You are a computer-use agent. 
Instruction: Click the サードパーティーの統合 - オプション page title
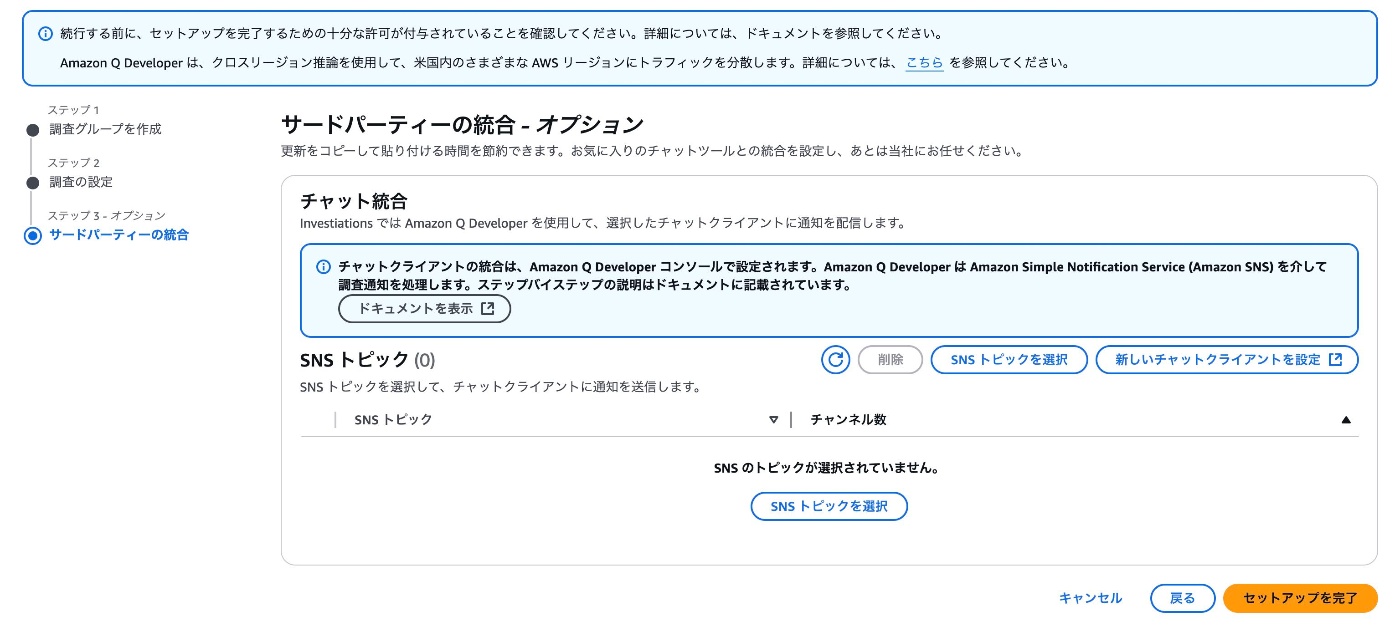point(462,125)
